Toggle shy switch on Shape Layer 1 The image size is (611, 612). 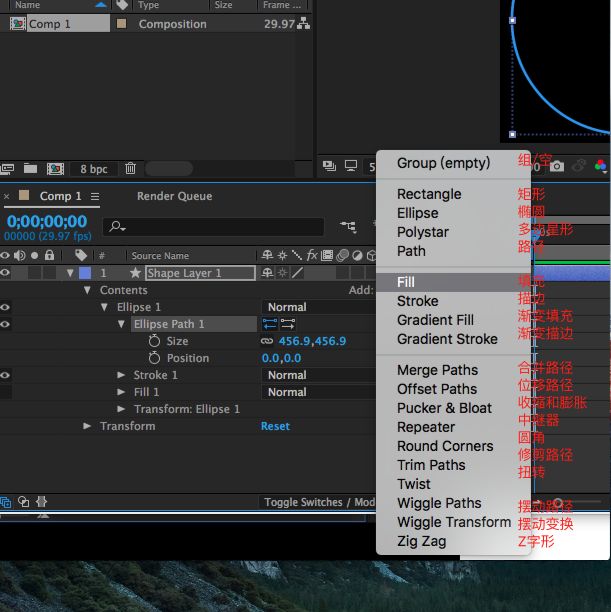tap(267, 272)
